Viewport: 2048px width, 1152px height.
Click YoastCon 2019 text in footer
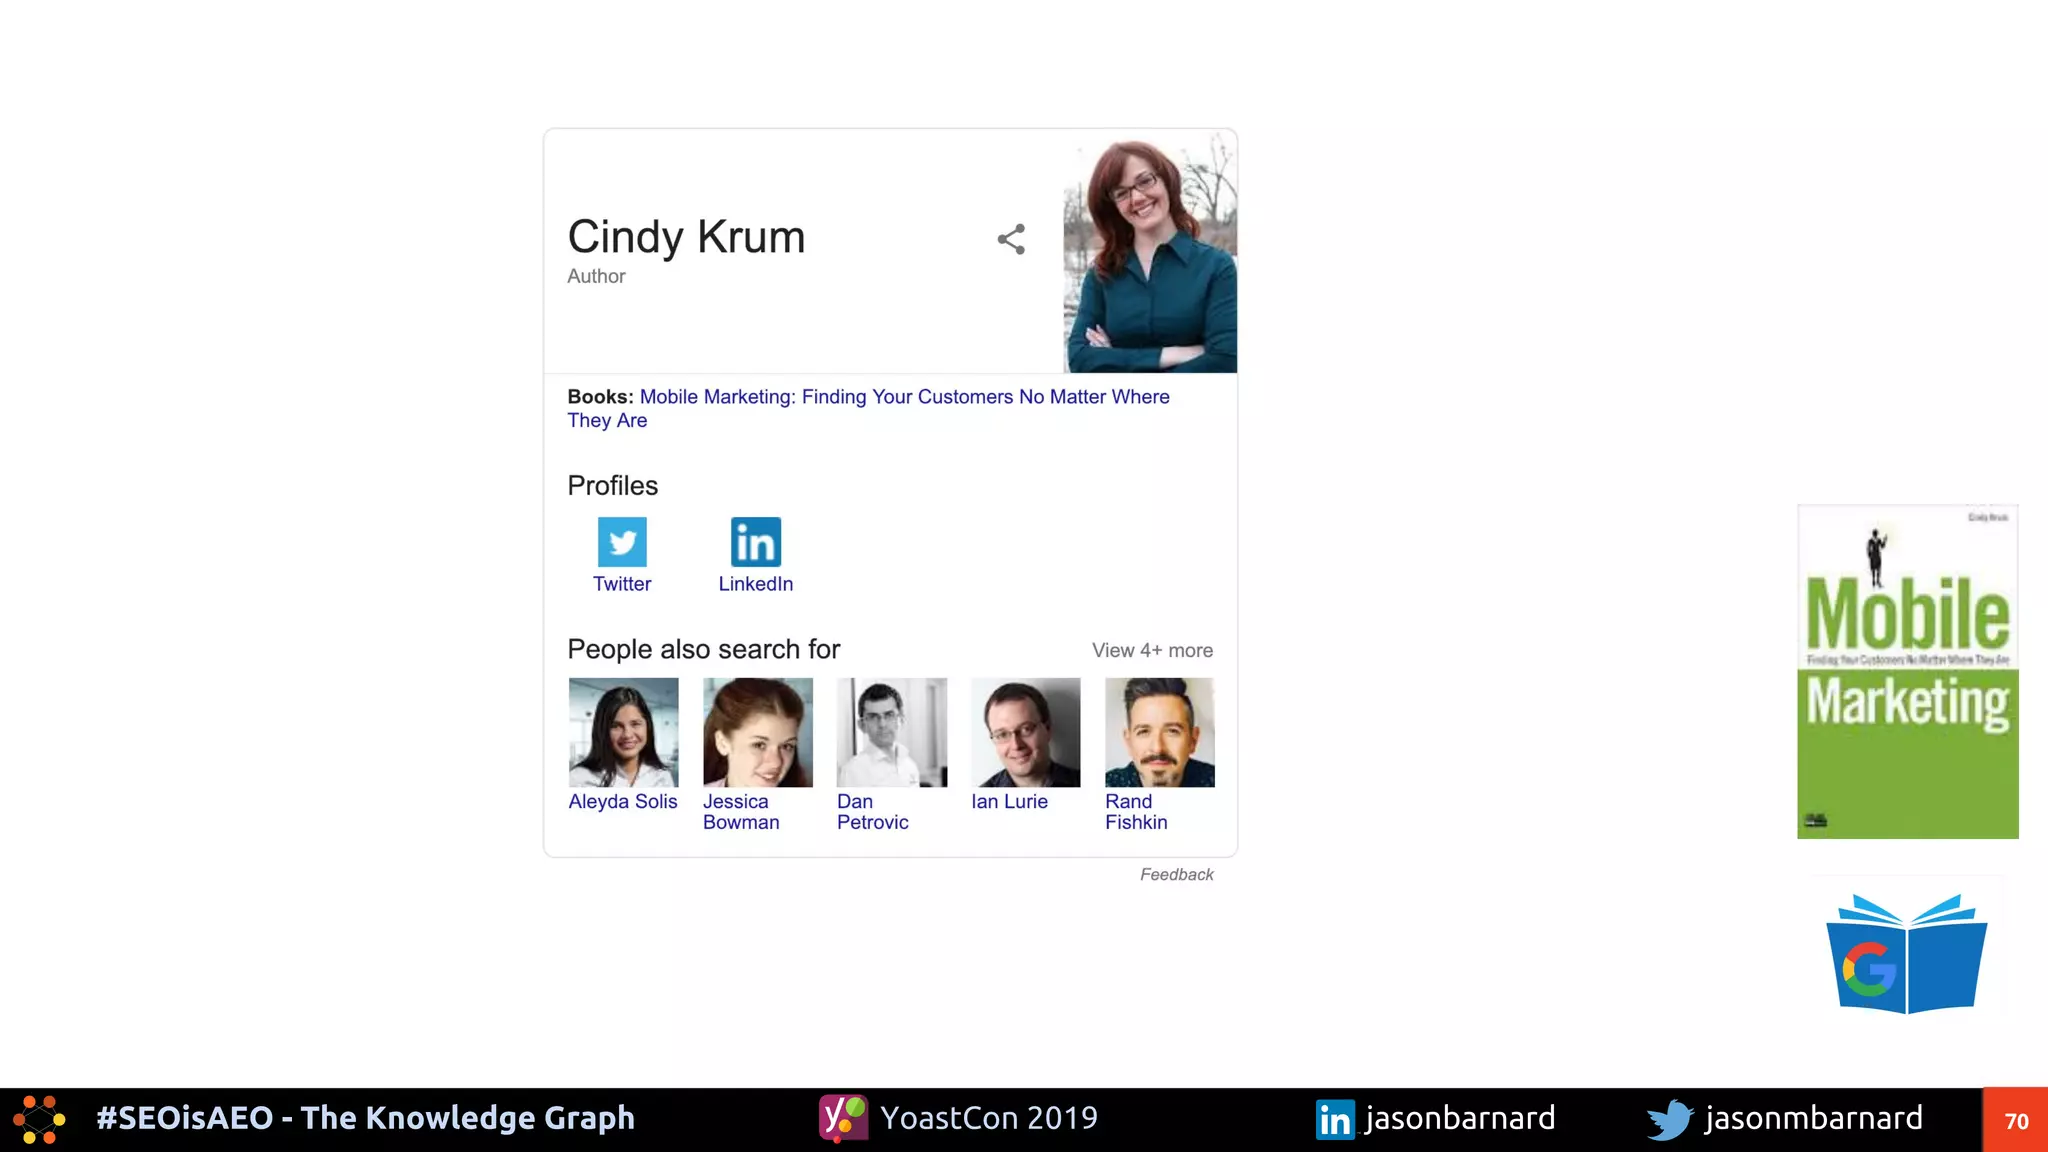(989, 1118)
